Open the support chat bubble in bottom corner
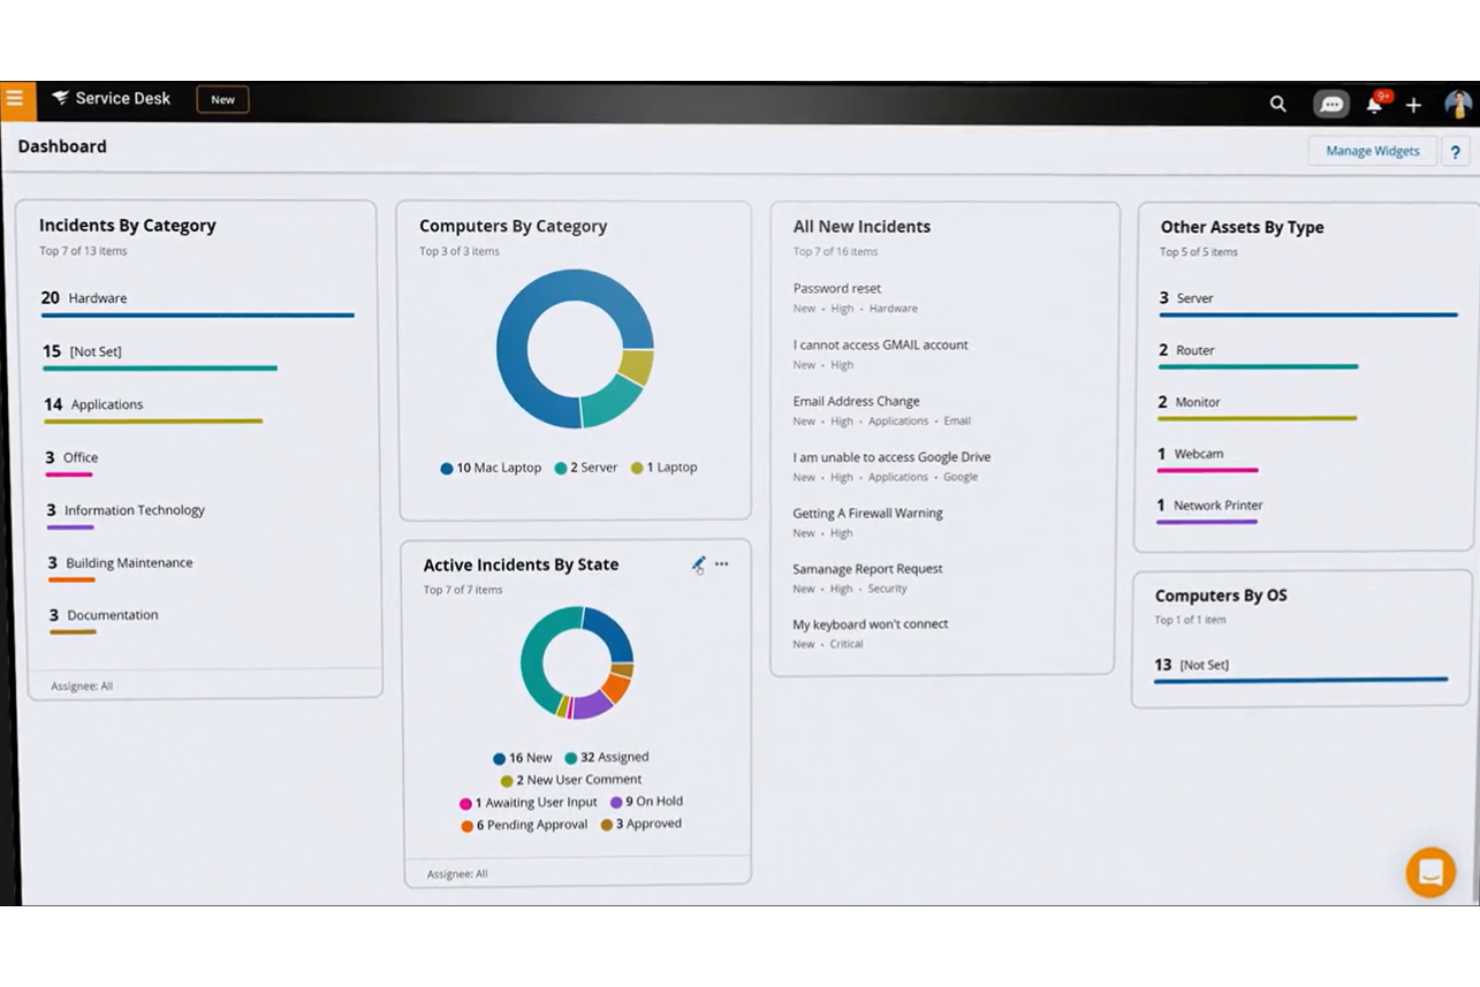The height and width of the screenshot is (987, 1480). 1430,872
